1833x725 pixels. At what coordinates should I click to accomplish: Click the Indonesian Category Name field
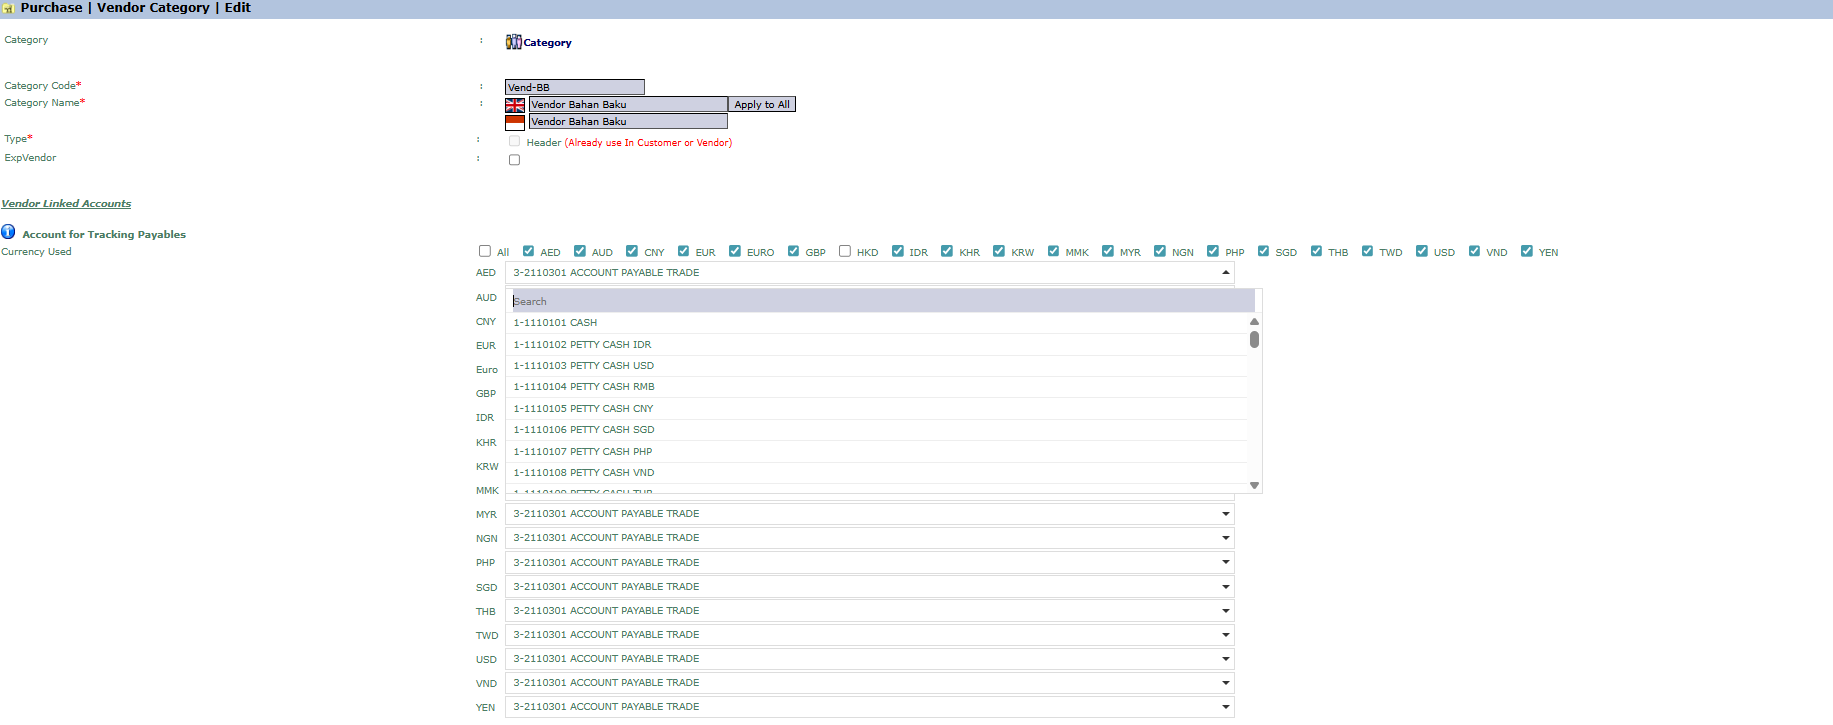point(628,122)
